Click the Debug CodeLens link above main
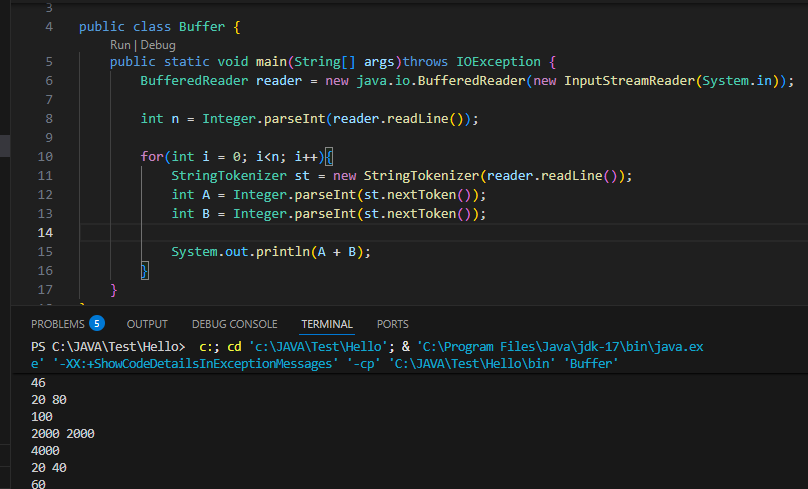This screenshot has width=808, height=489. 158,45
